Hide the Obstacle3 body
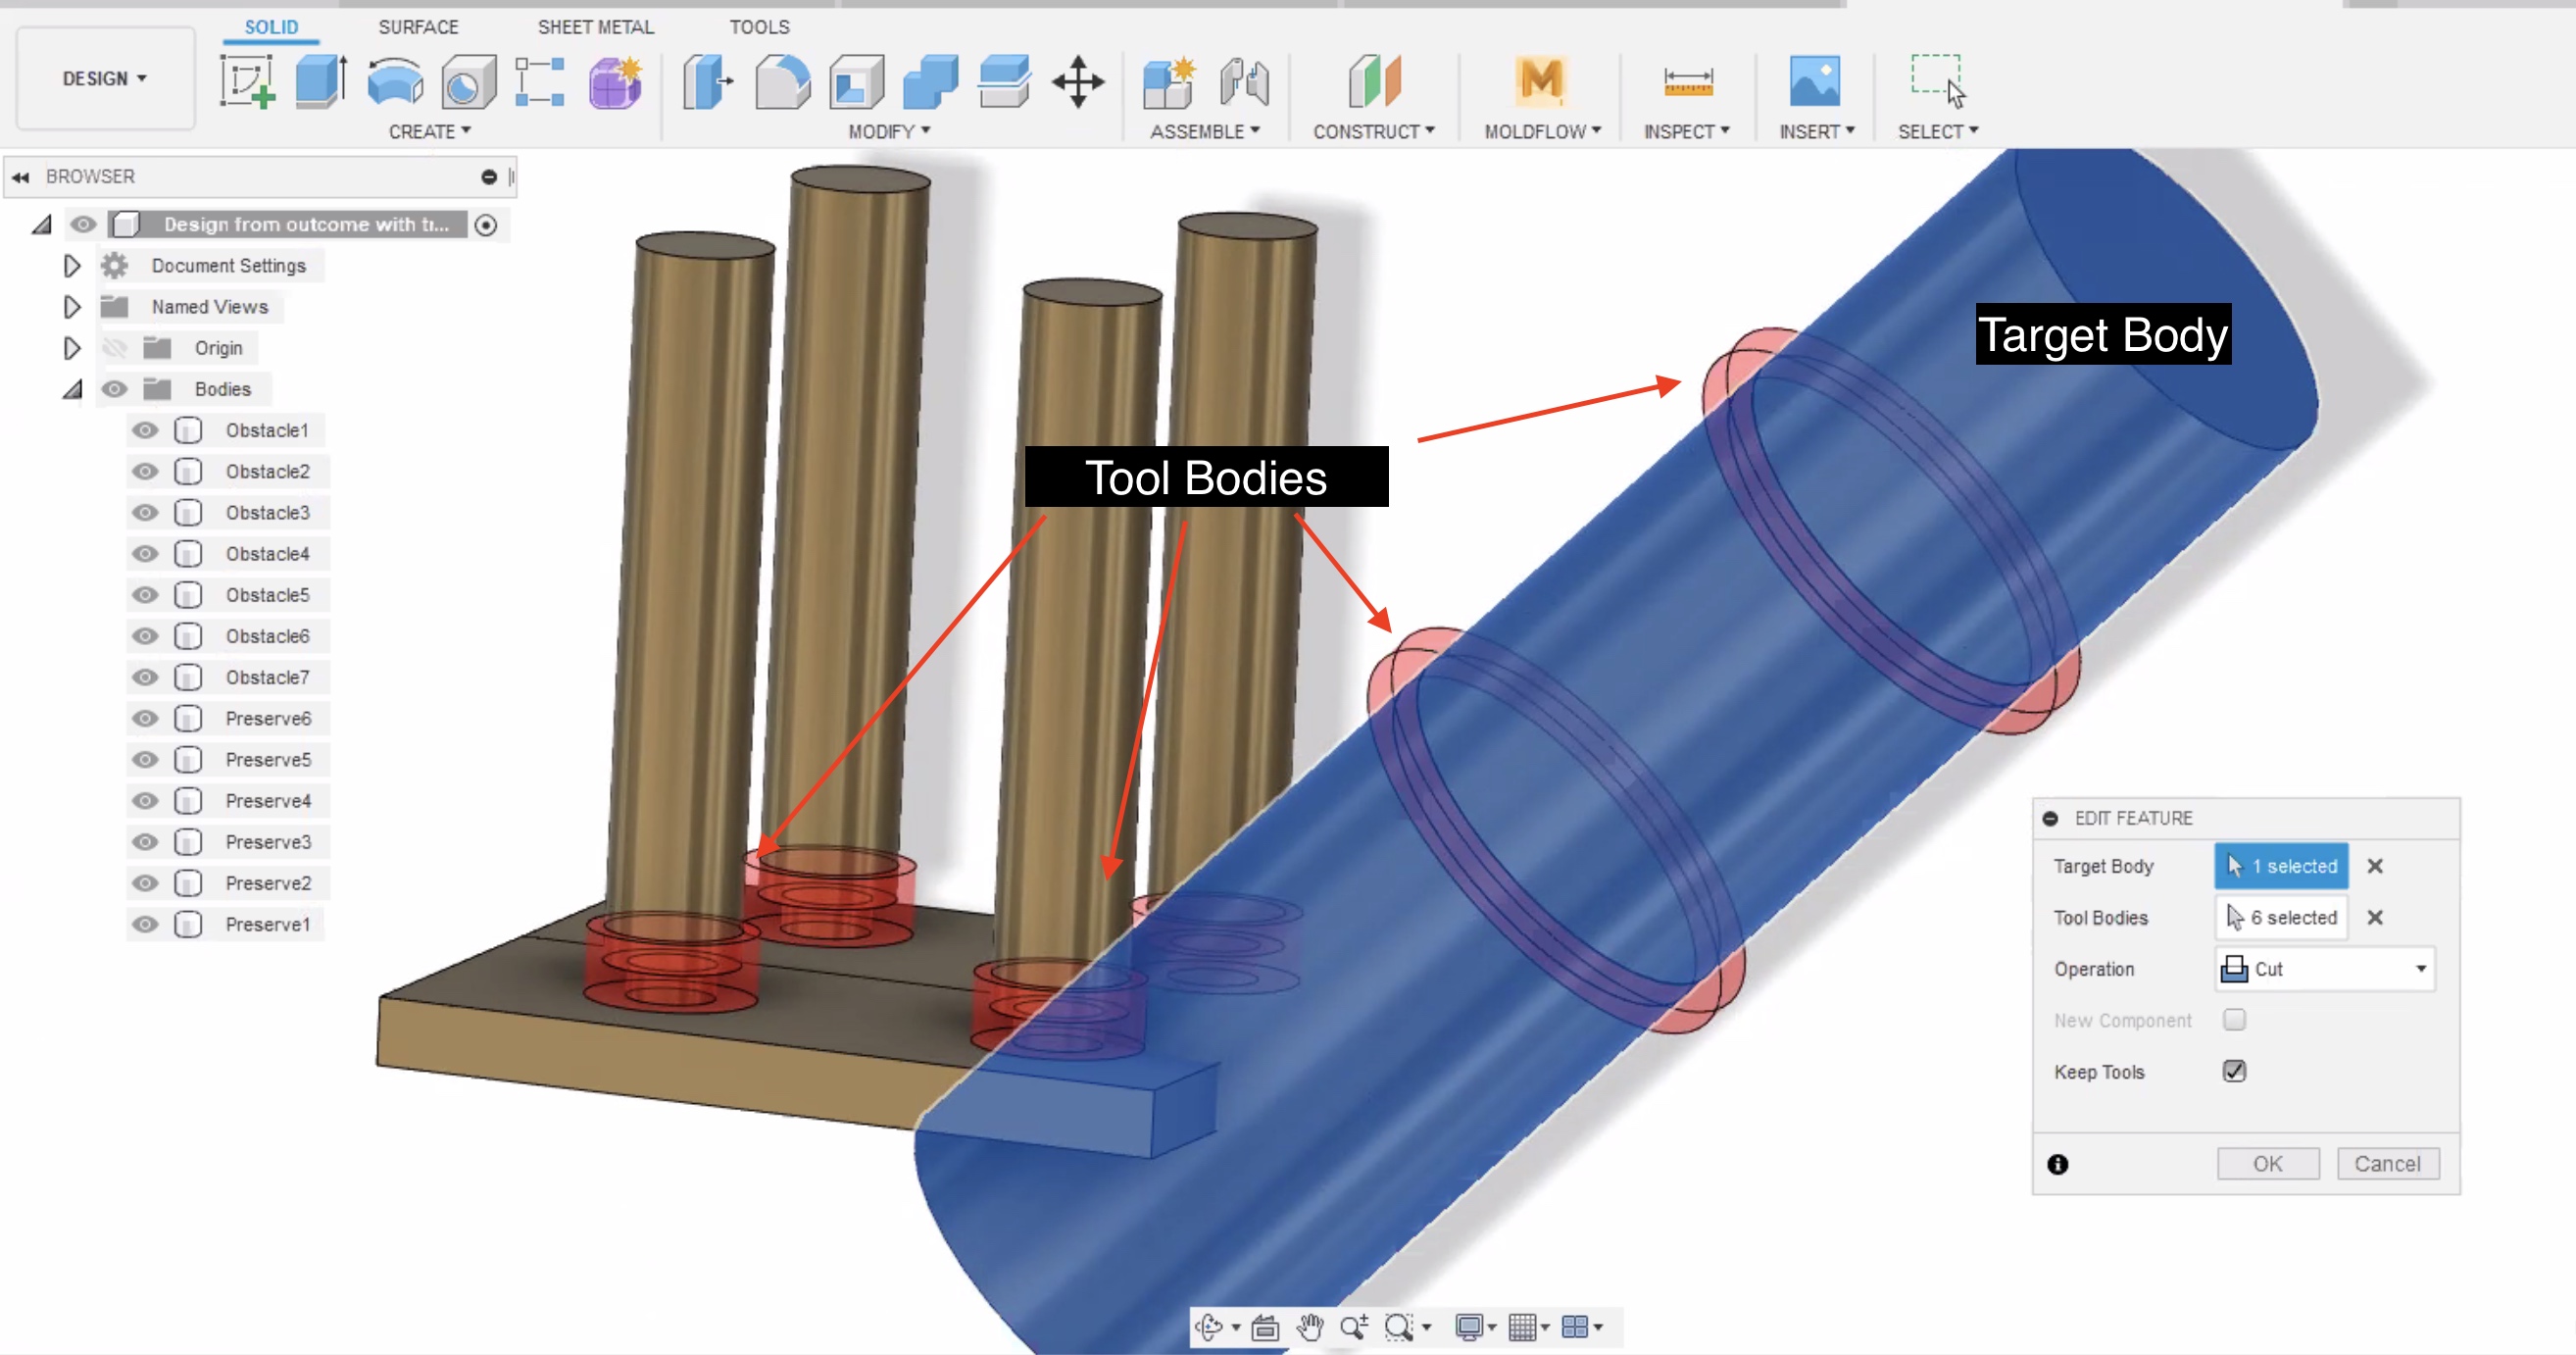 click(x=145, y=512)
